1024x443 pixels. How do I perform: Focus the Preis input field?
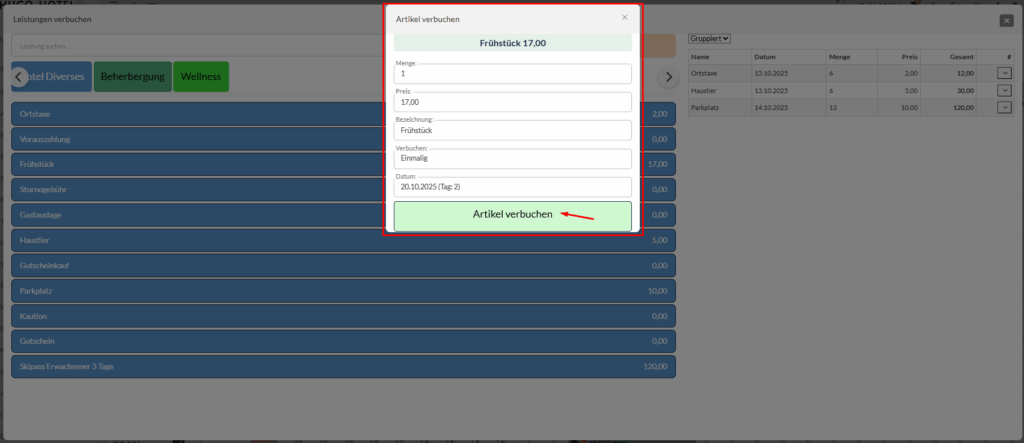[512, 102]
